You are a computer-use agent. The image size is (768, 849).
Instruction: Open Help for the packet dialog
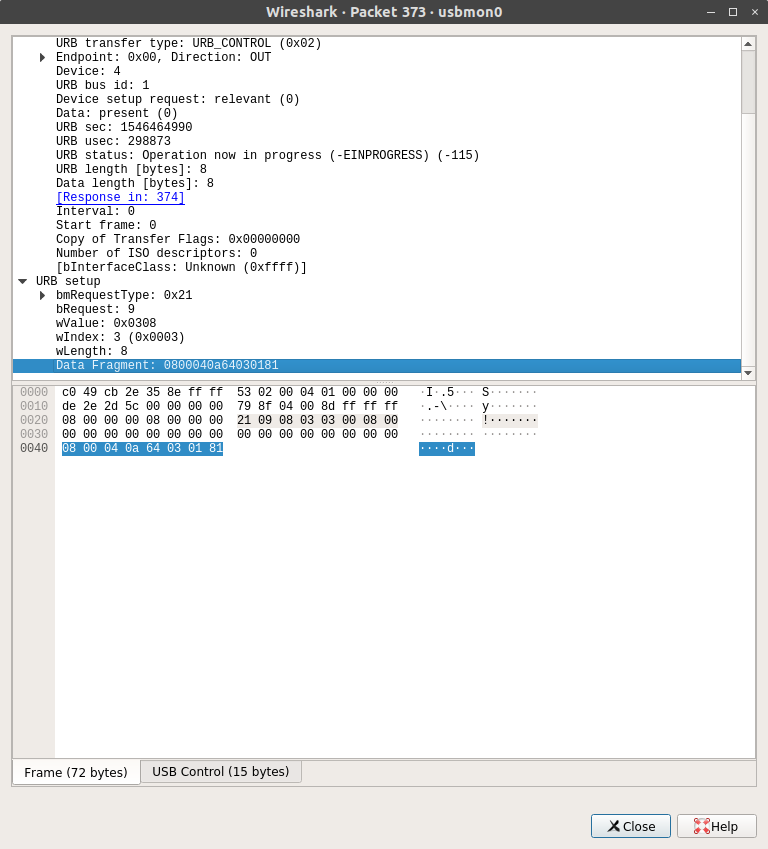point(716,826)
